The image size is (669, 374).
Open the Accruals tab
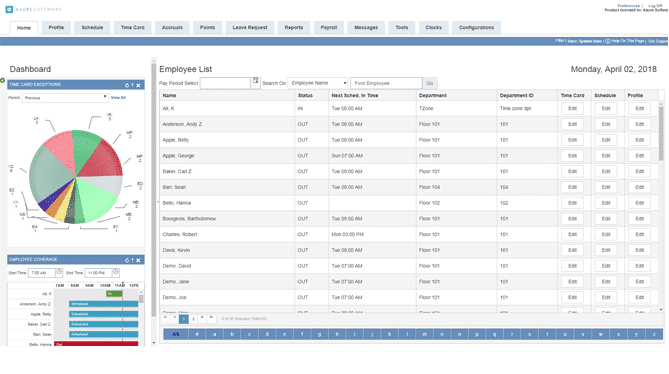[x=172, y=27]
